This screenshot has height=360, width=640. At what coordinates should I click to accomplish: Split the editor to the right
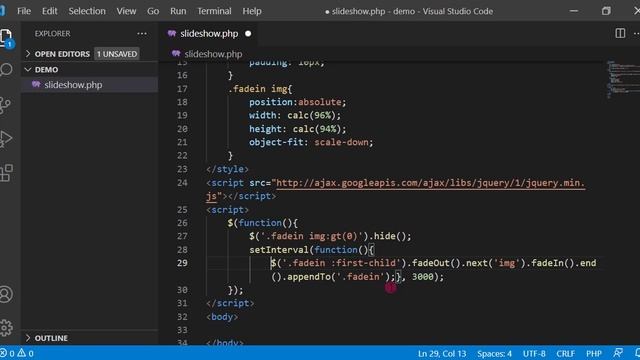620,33
